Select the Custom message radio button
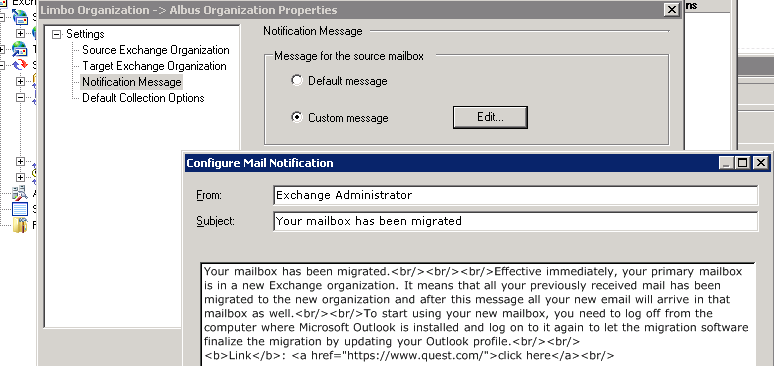The width and height of the screenshot is (774, 366). coord(297,118)
